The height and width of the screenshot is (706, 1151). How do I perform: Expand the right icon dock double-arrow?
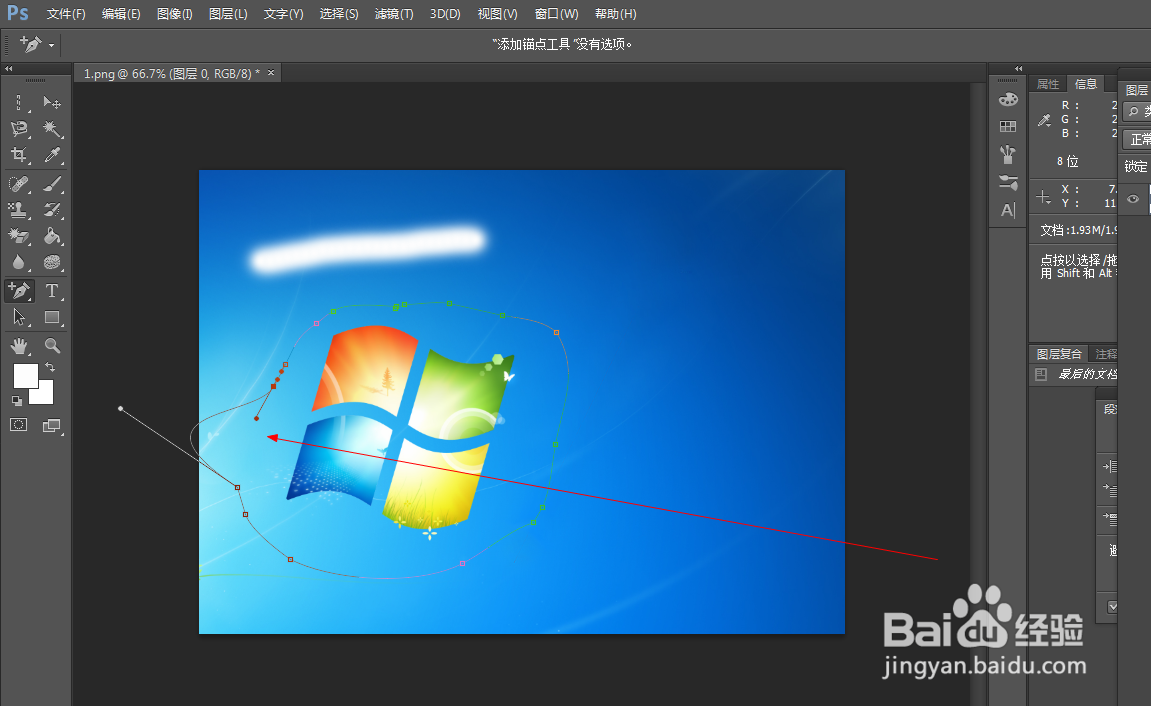[1018, 68]
